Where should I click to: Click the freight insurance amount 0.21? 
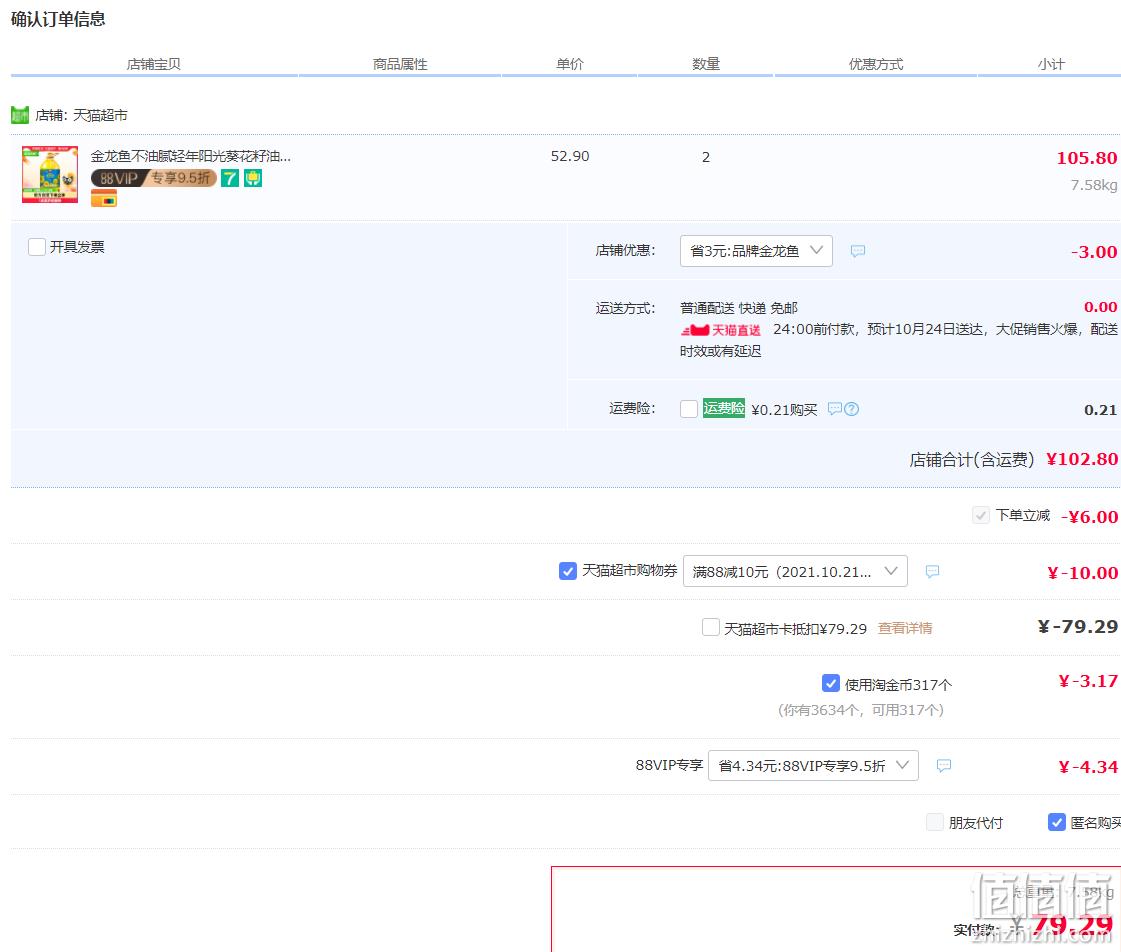click(x=1100, y=410)
